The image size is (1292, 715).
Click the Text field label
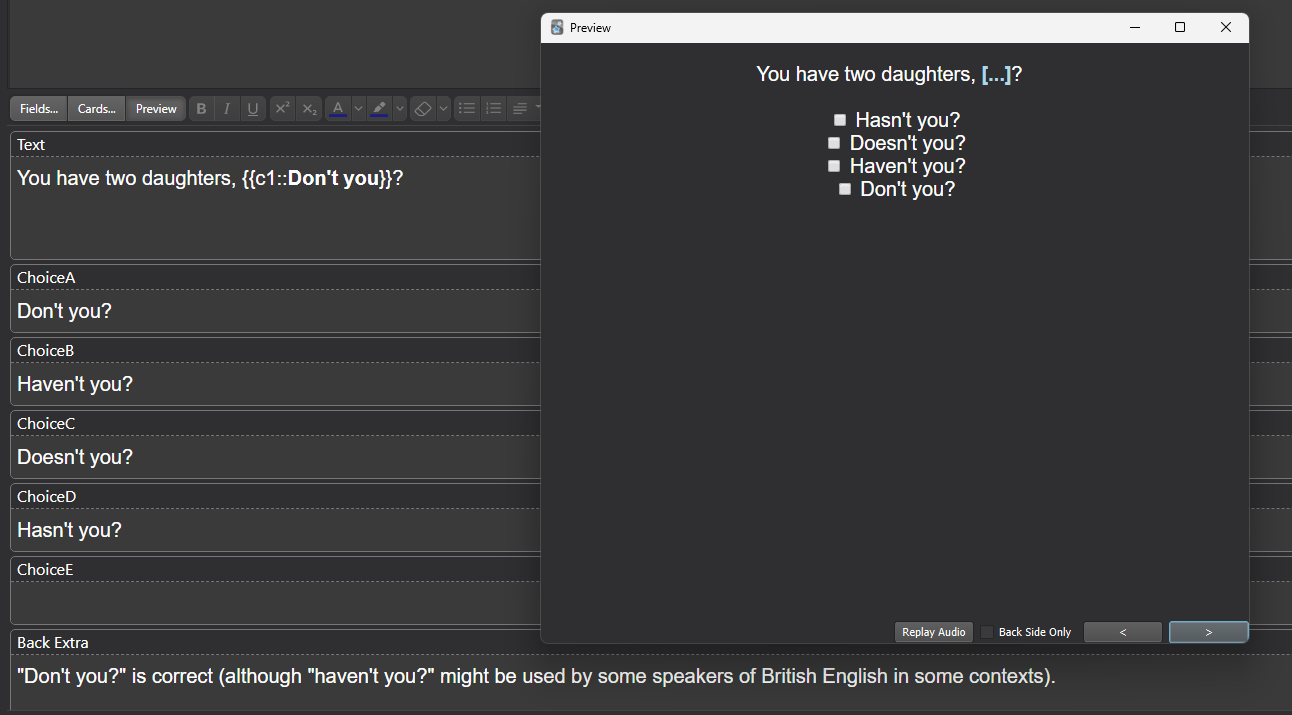pos(31,145)
